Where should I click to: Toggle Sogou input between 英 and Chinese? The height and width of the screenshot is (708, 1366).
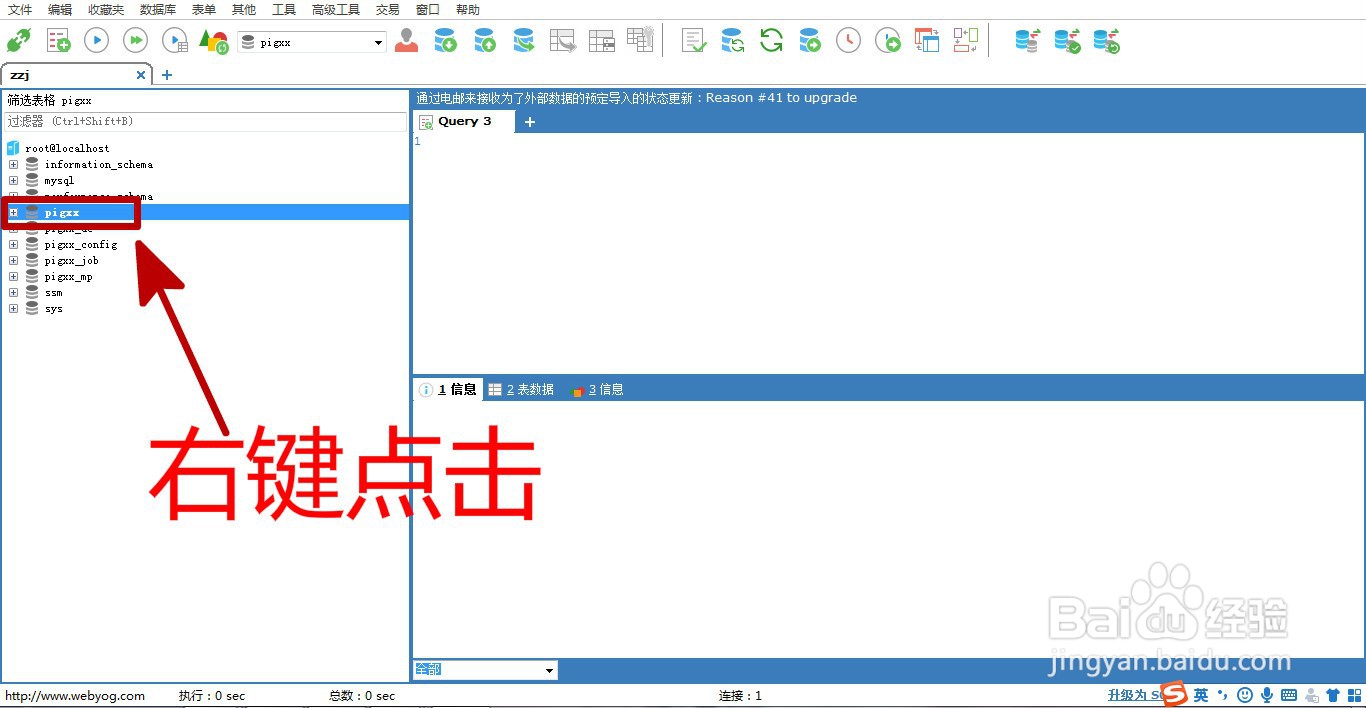click(1200, 695)
